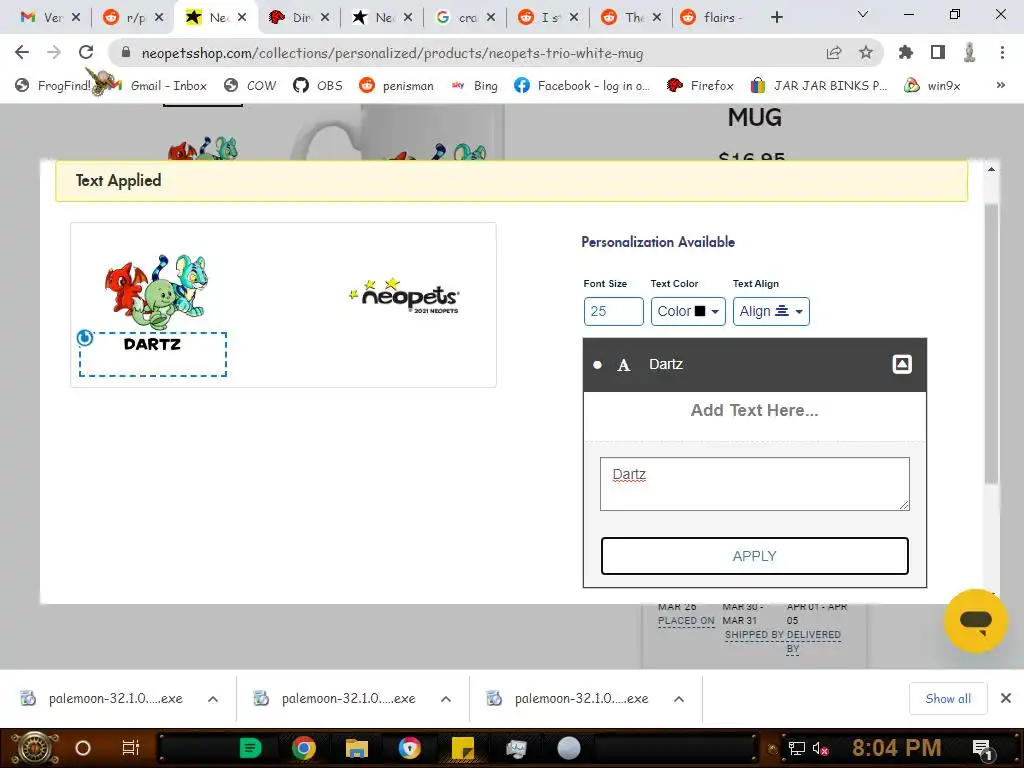1024x768 pixels.
Task: Open third palemoon-32.1.0 download options chevron
Action: pyautogui.click(x=679, y=699)
